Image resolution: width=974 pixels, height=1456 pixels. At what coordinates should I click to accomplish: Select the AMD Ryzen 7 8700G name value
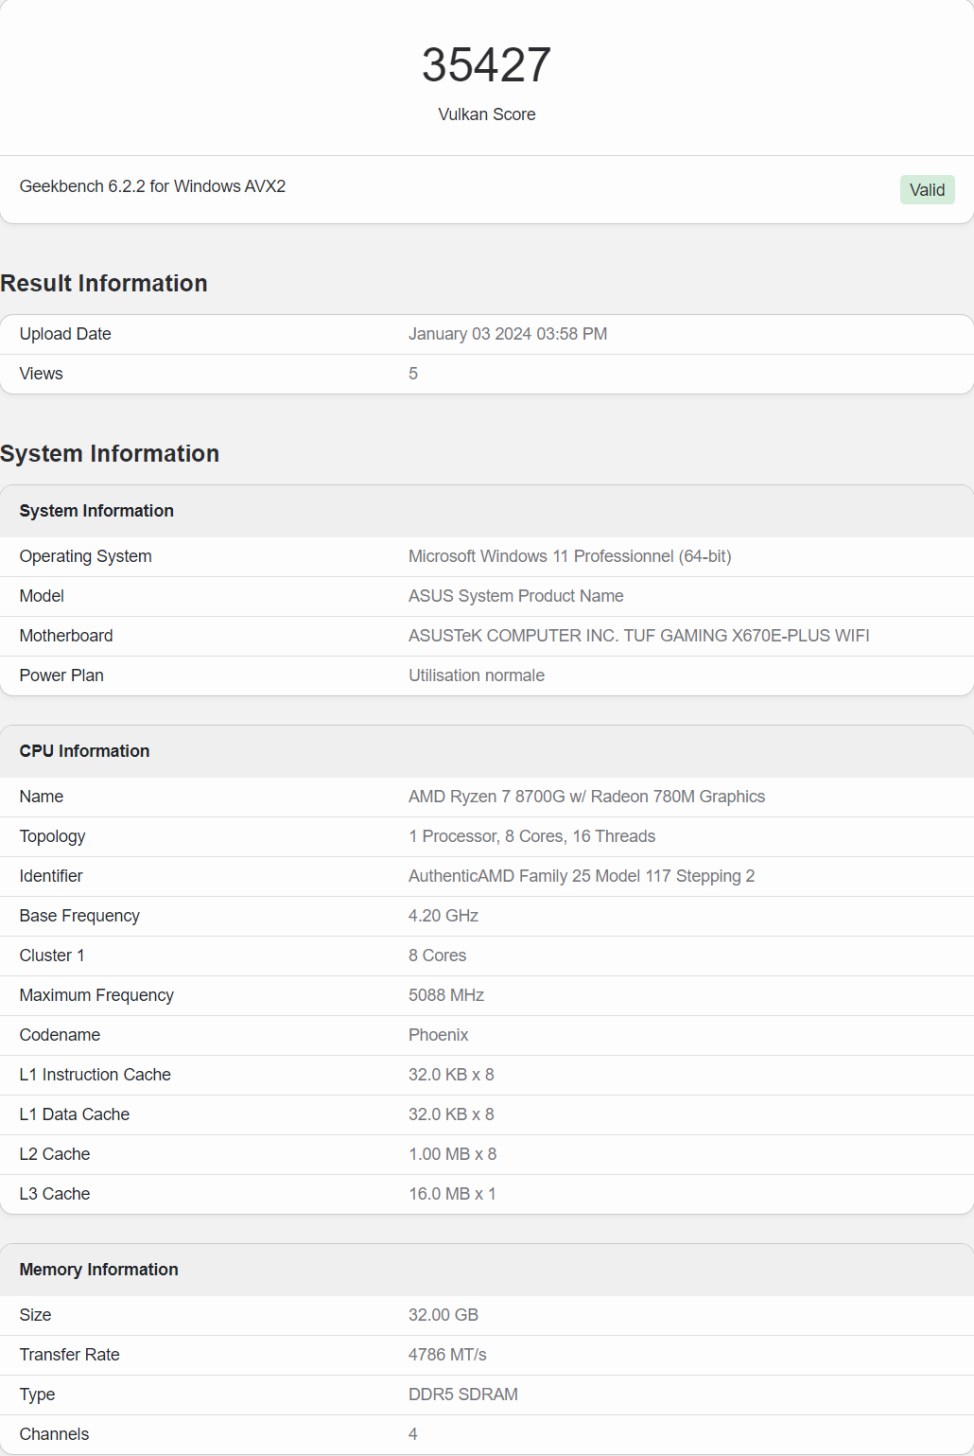[x=586, y=797]
